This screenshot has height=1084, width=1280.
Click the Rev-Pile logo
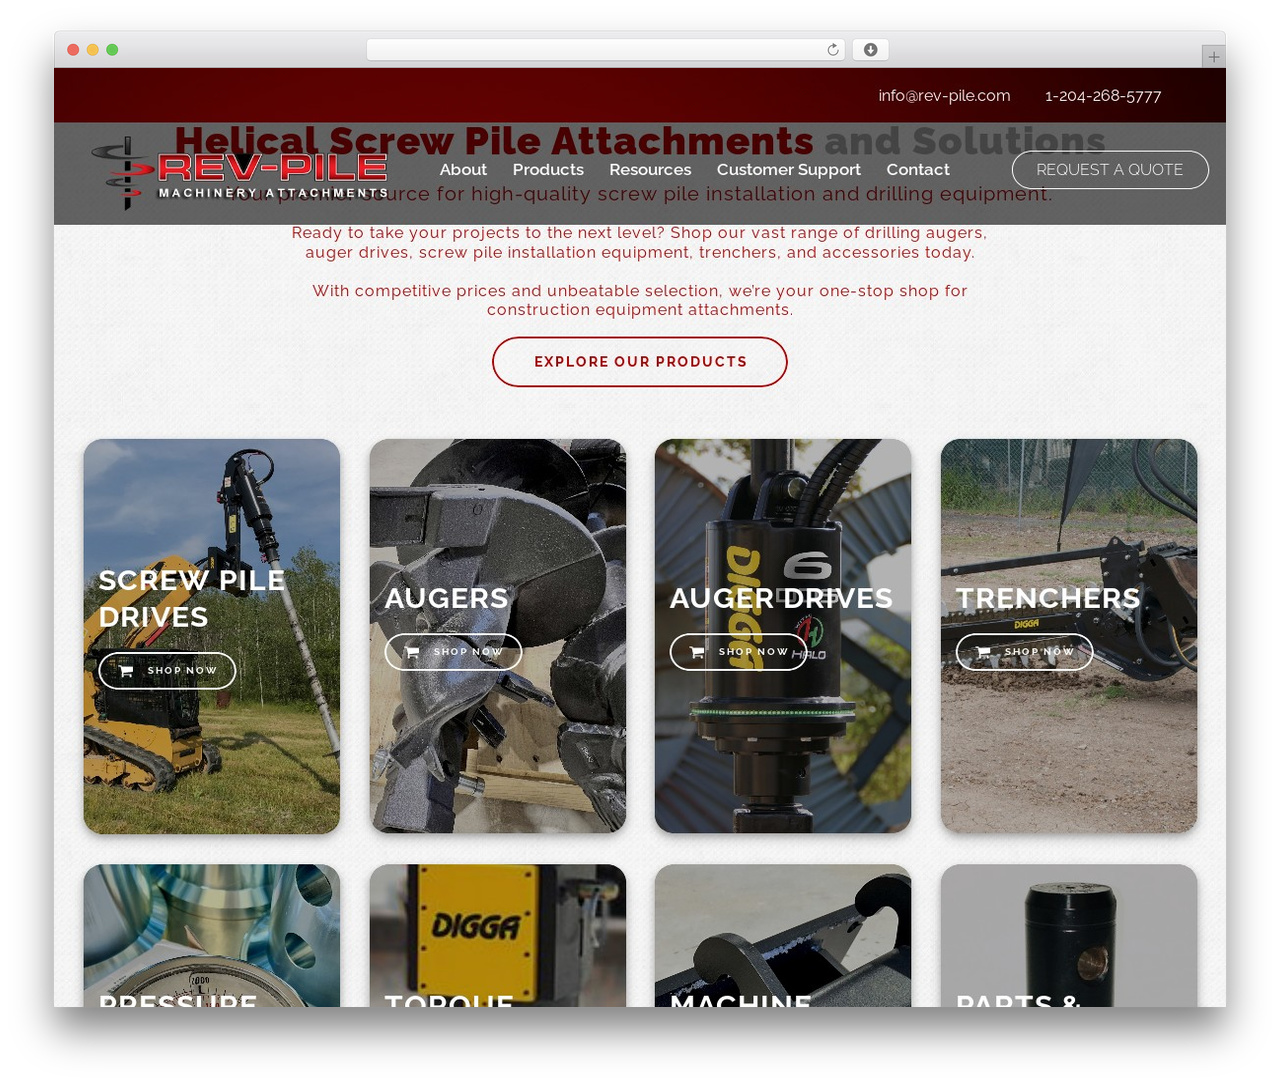tap(239, 174)
